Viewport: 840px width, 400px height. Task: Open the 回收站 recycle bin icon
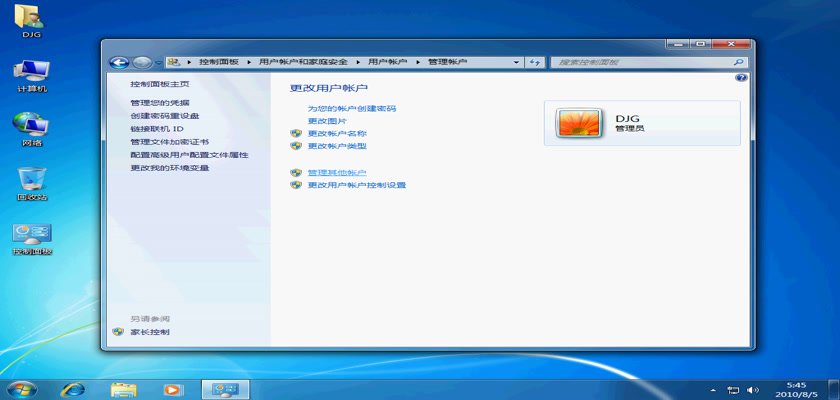32,182
